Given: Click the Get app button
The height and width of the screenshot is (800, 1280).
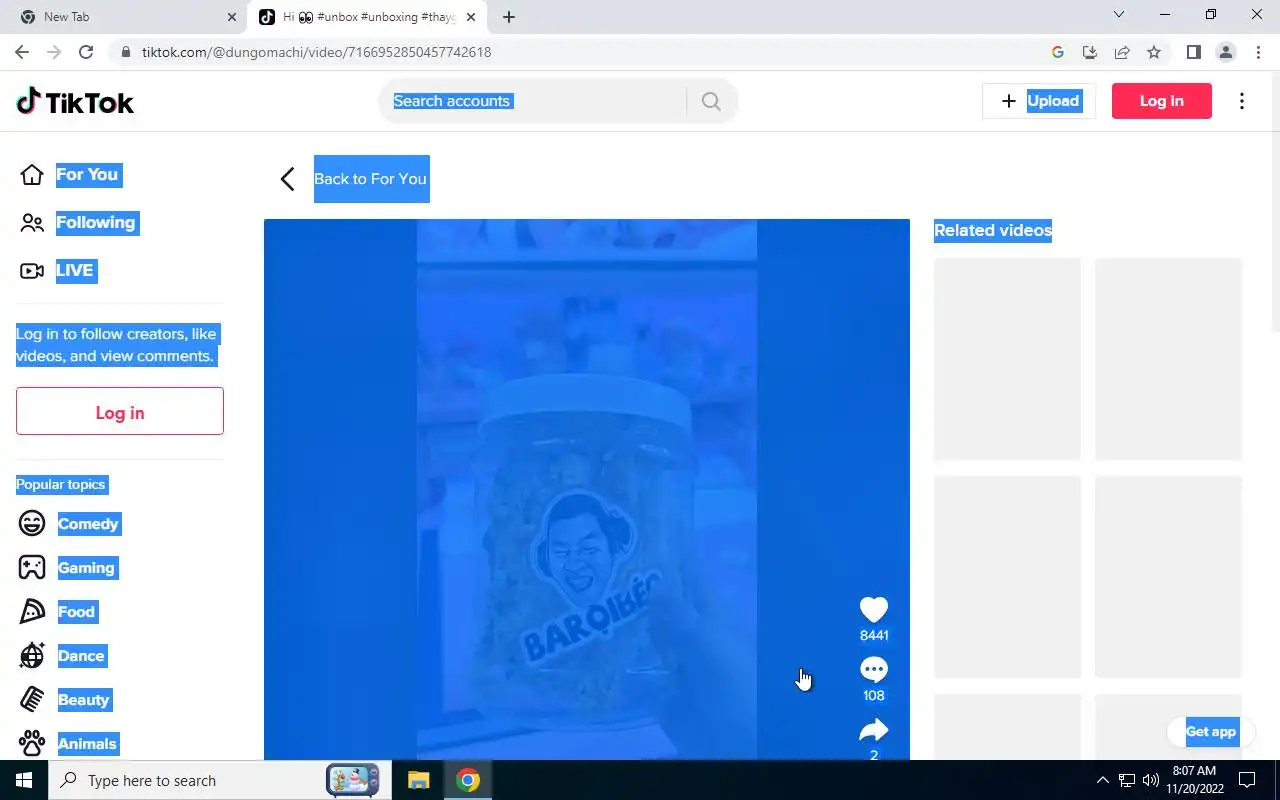Looking at the screenshot, I should (1211, 732).
